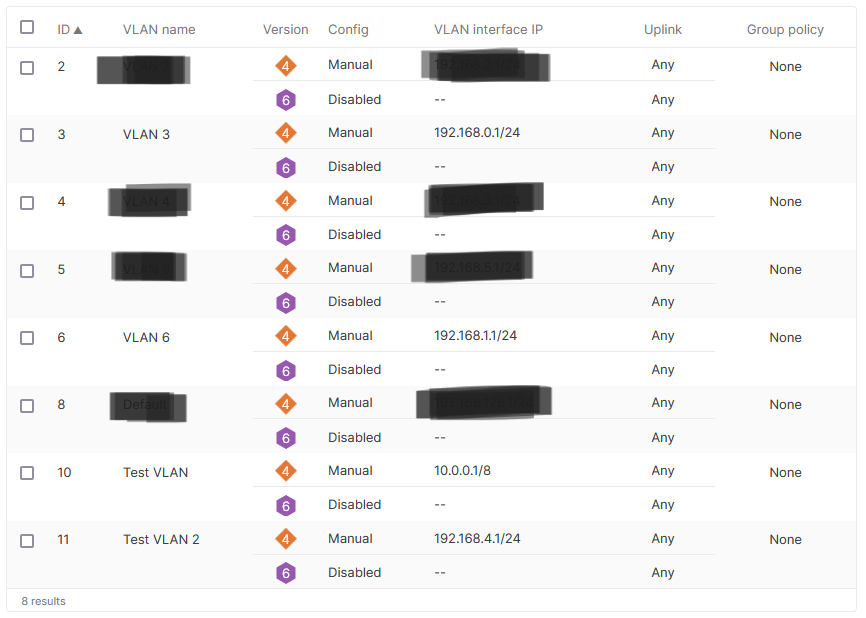The width and height of the screenshot is (866, 618).
Task: Click the orange IPv4 badge on VLAN ID 10 row
Action: point(286,470)
